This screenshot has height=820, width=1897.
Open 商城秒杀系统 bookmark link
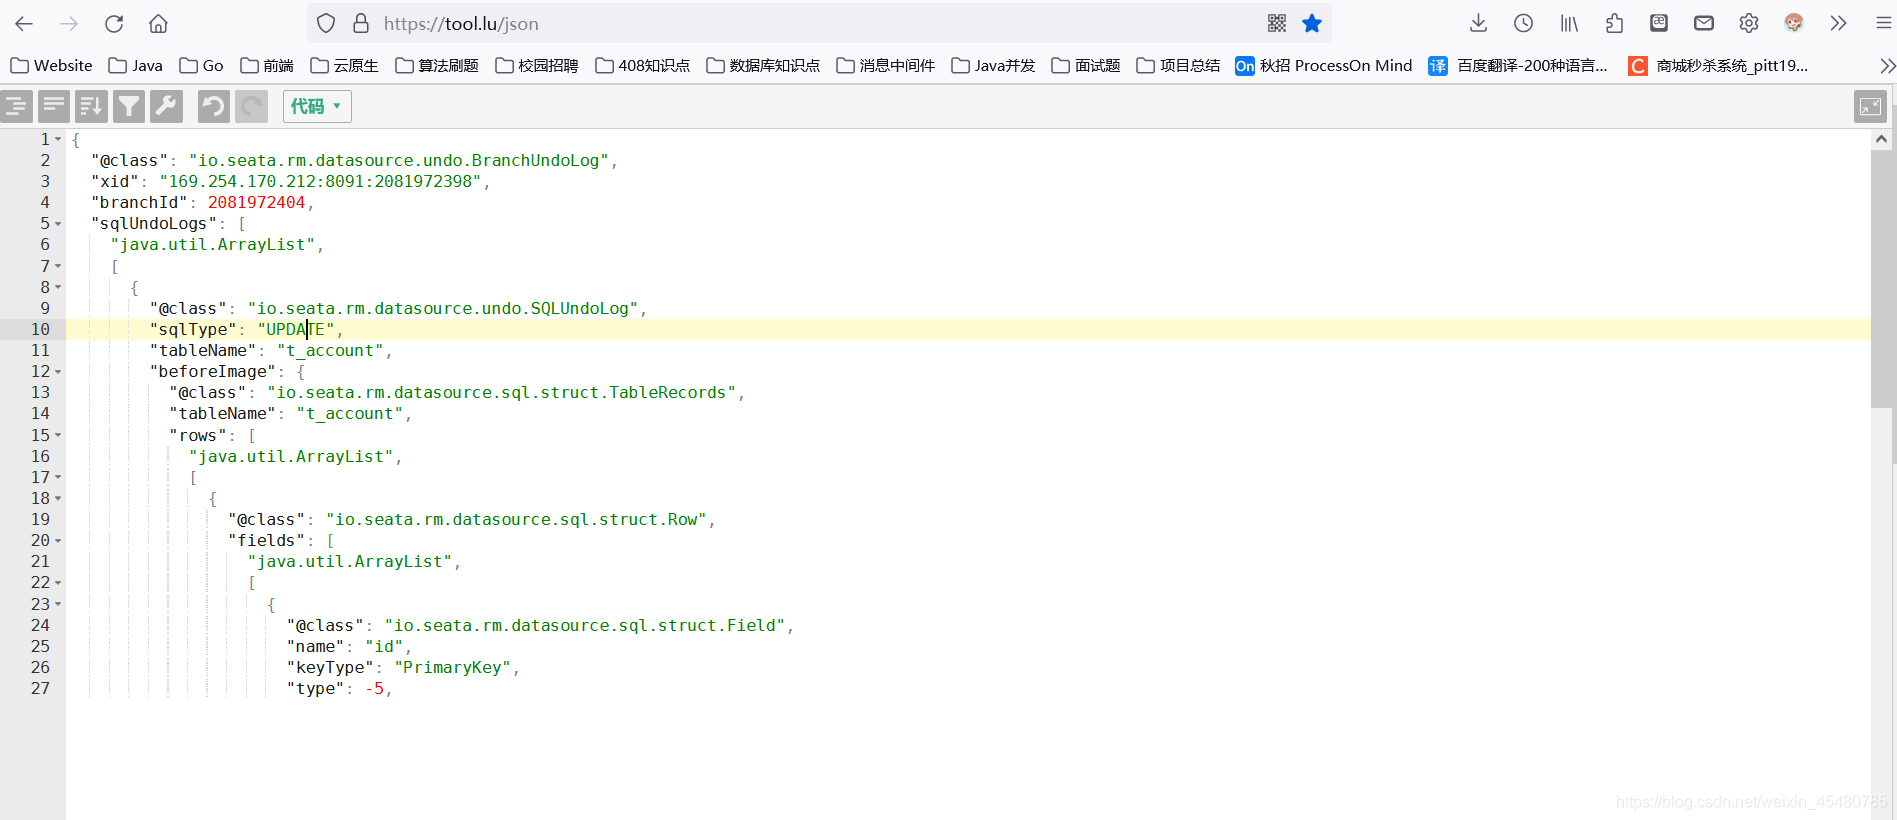[1718, 66]
